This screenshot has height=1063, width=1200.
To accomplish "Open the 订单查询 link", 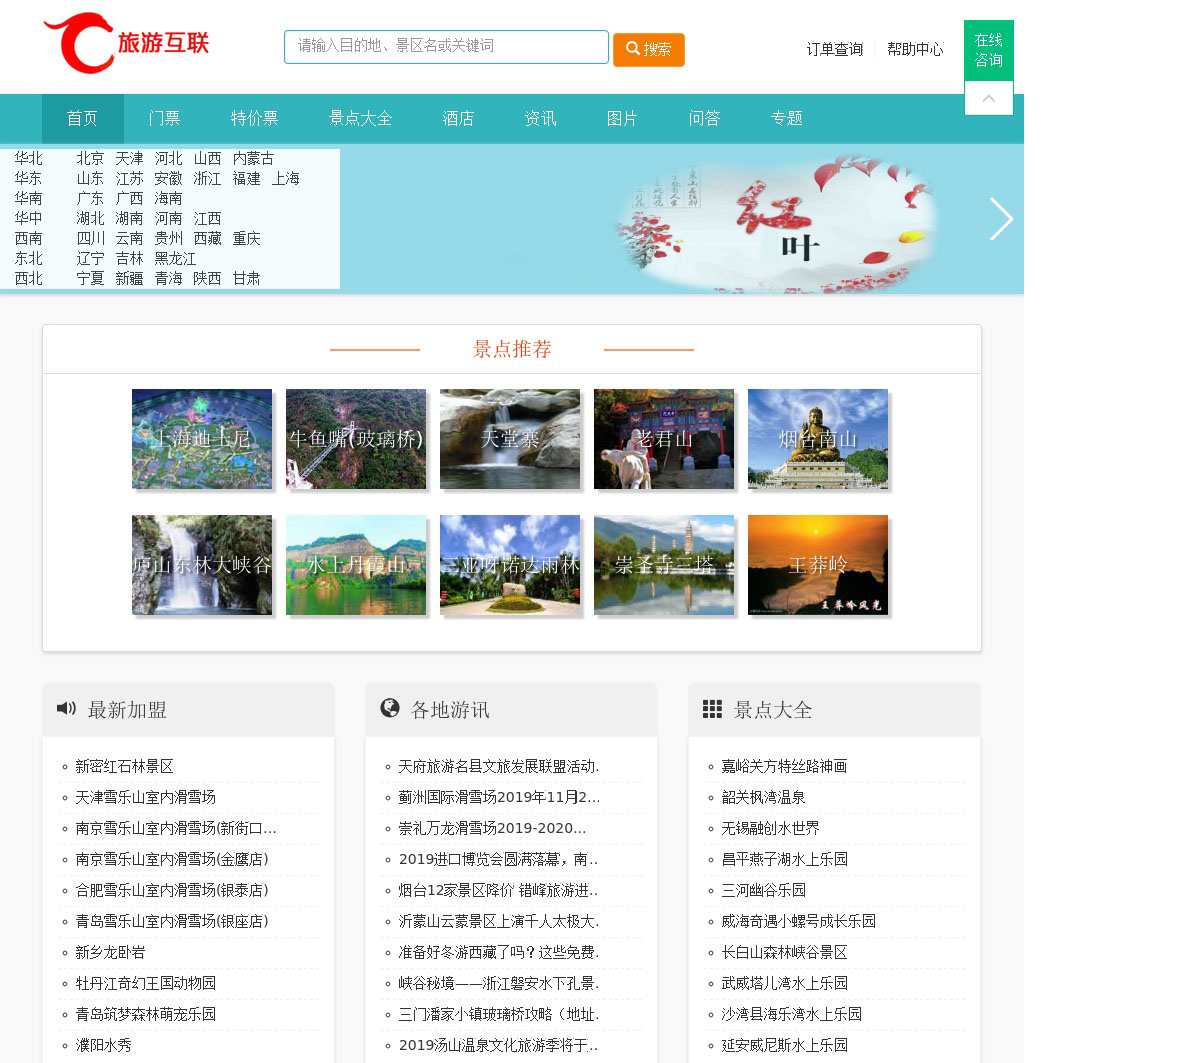I will pos(835,49).
